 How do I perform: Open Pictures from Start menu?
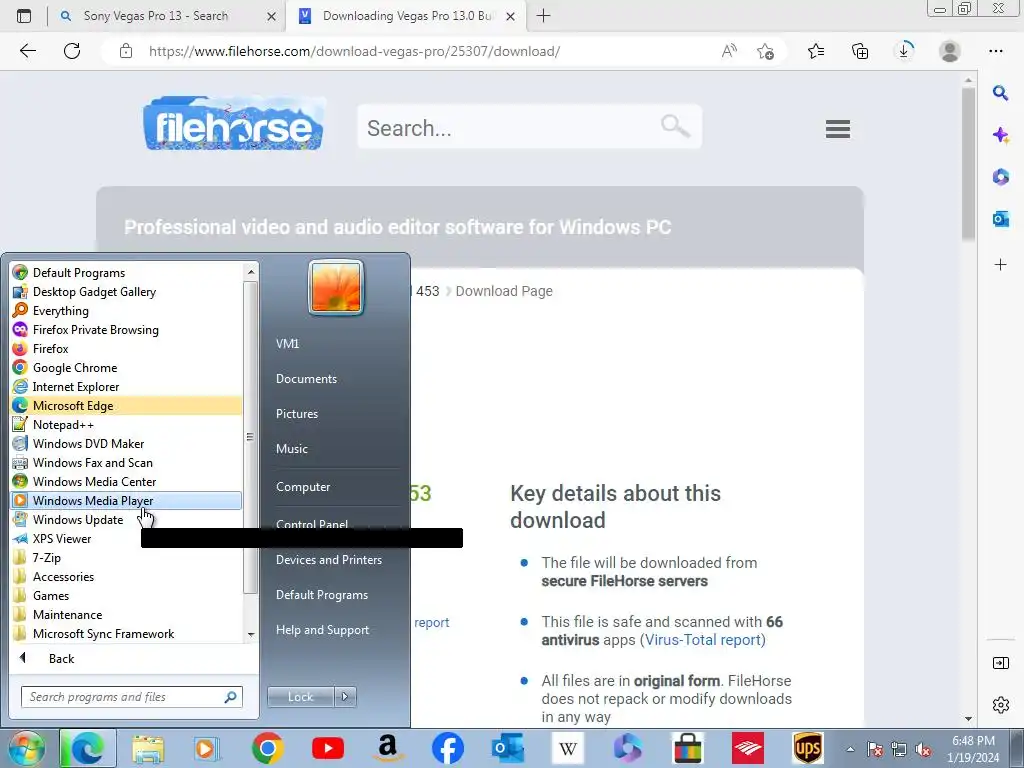tap(296, 414)
